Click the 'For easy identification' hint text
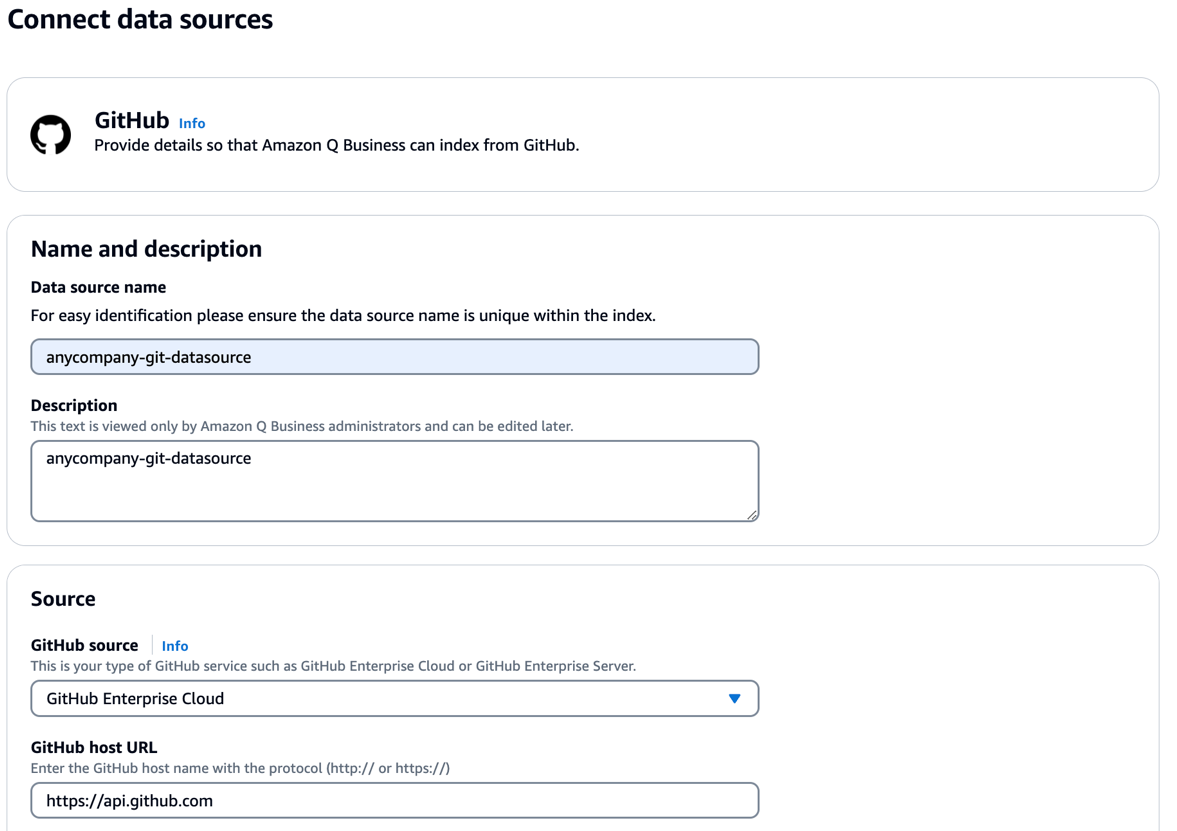This screenshot has width=1177, height=831. [x=343, y=315]
